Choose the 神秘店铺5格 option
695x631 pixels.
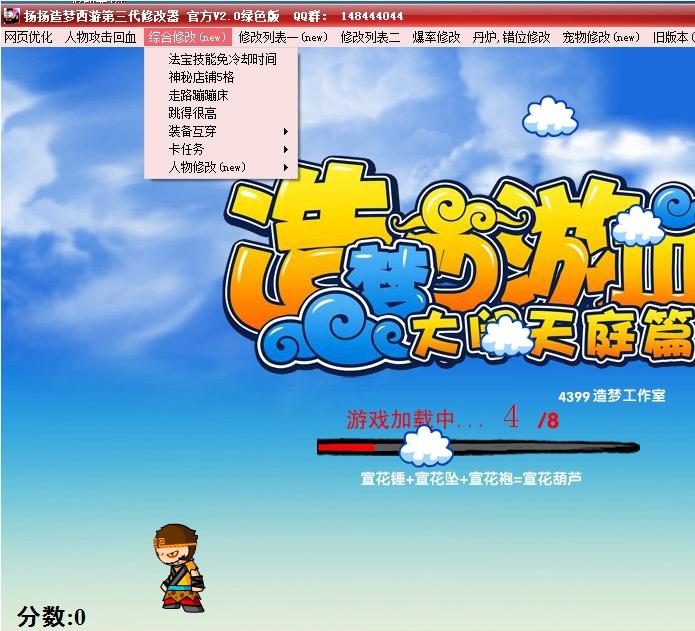tap(201, 77)
